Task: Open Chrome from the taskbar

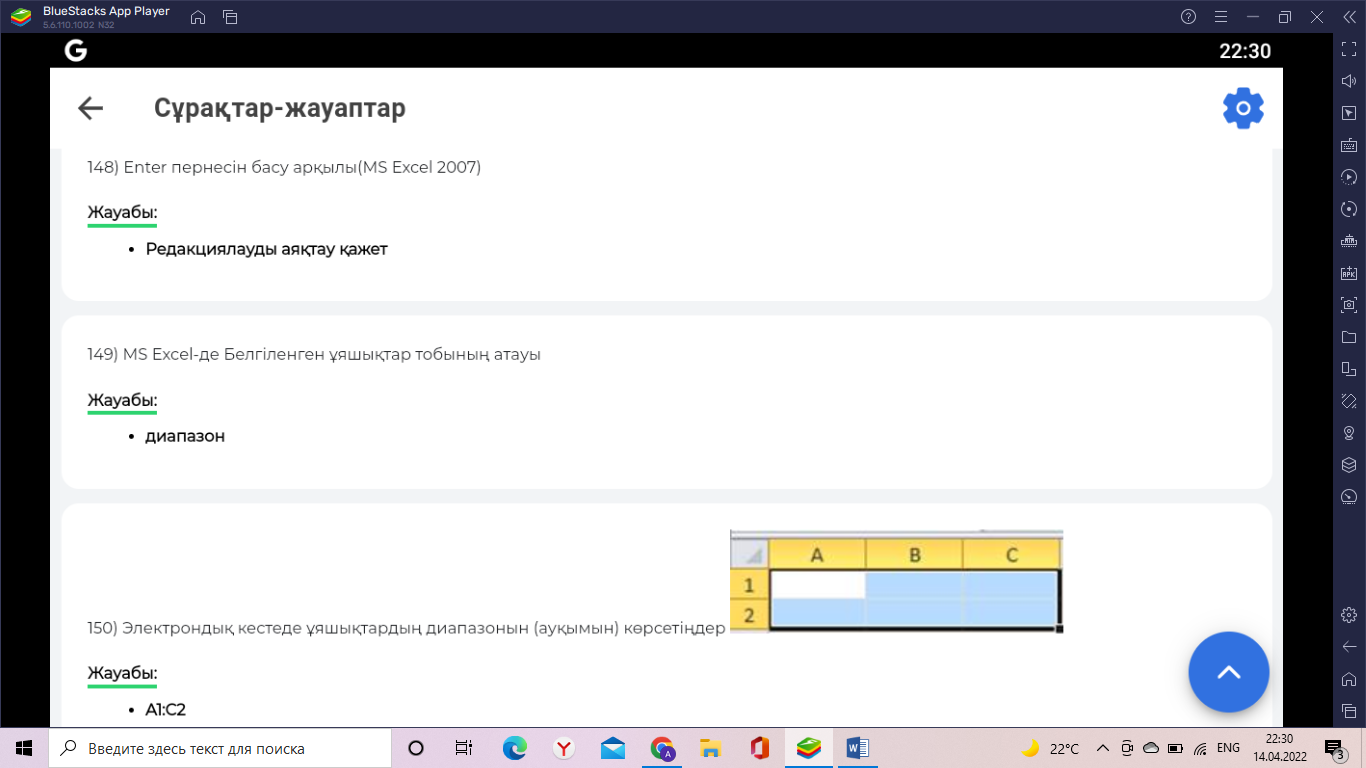Action: coord(662,748)
